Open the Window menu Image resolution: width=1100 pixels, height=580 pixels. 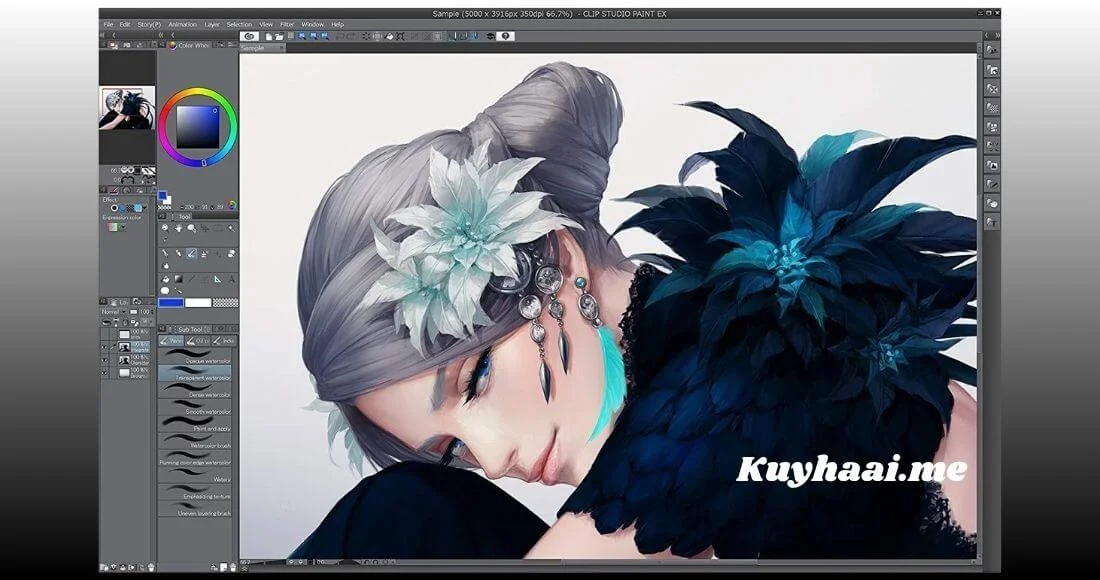click(313, 25)
